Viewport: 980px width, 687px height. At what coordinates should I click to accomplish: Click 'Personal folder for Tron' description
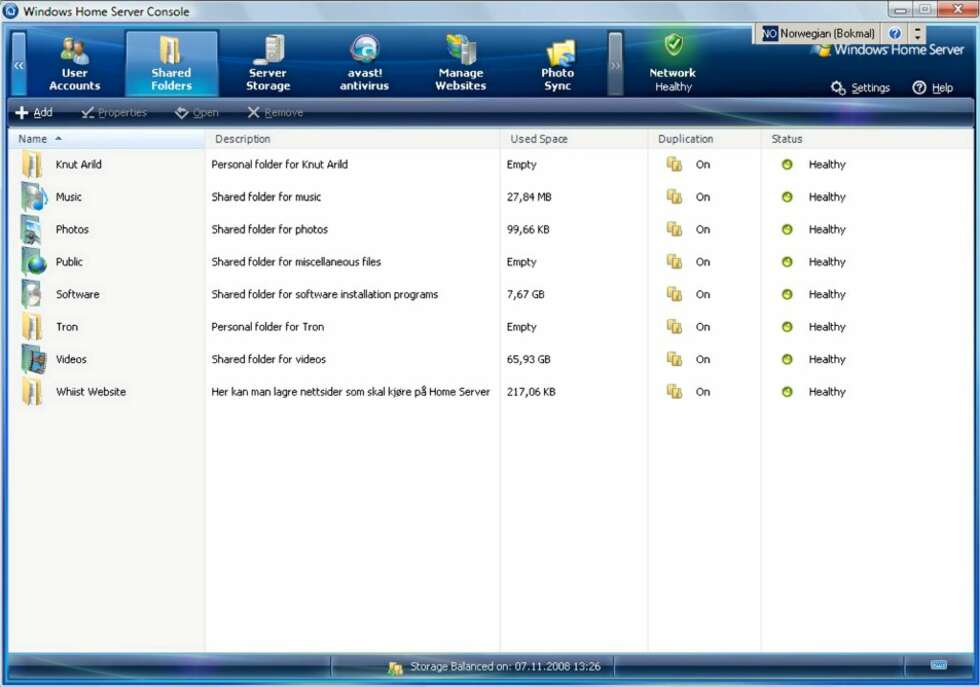click(268, 327)
